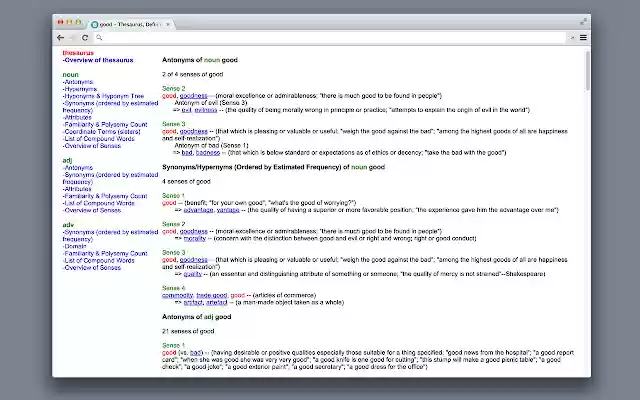This screenshot has height=400, width=640.
Task: Open noun 'Familiarity & Polysemy Count' link
Action: click(x=105, y=124)
